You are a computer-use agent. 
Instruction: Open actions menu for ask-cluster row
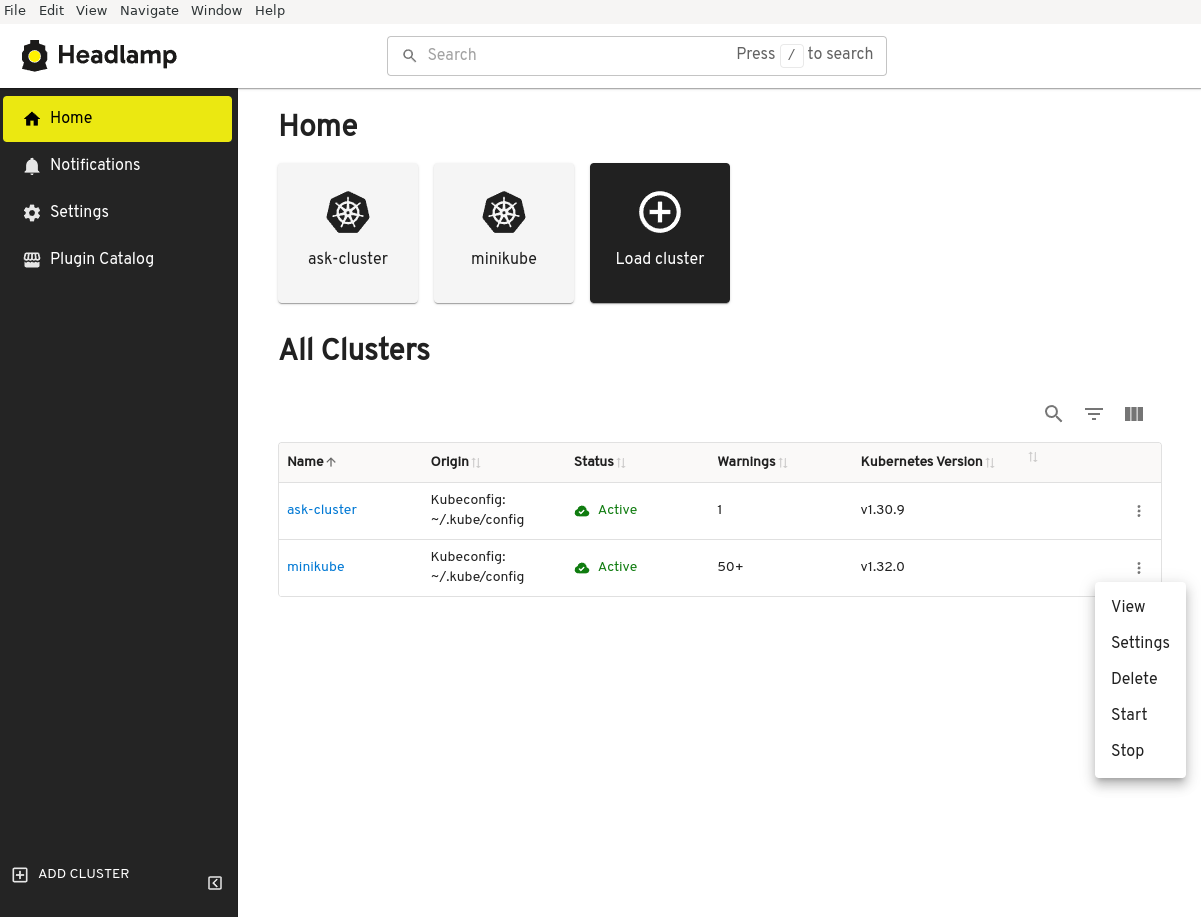tap(1139, 511)
